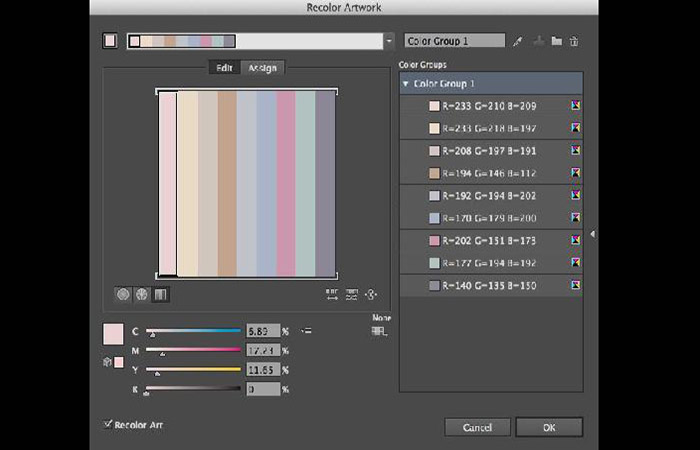Screen dimensions: 700x450
Task: Click the new color group folder icon
Action: [556, 41]
